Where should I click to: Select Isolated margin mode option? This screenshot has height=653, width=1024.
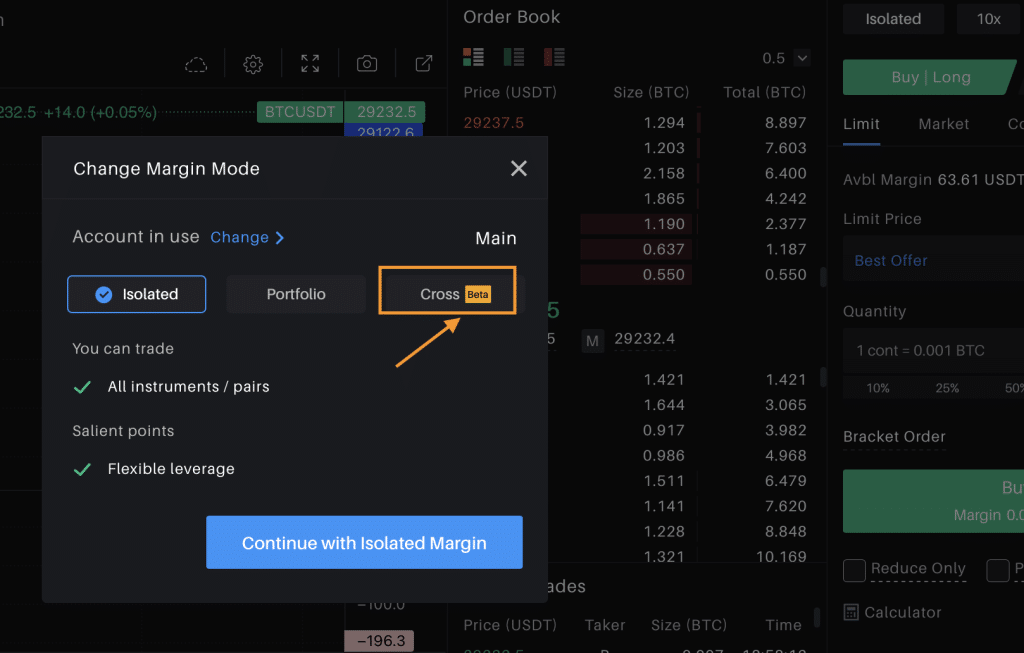click(136, 294)
